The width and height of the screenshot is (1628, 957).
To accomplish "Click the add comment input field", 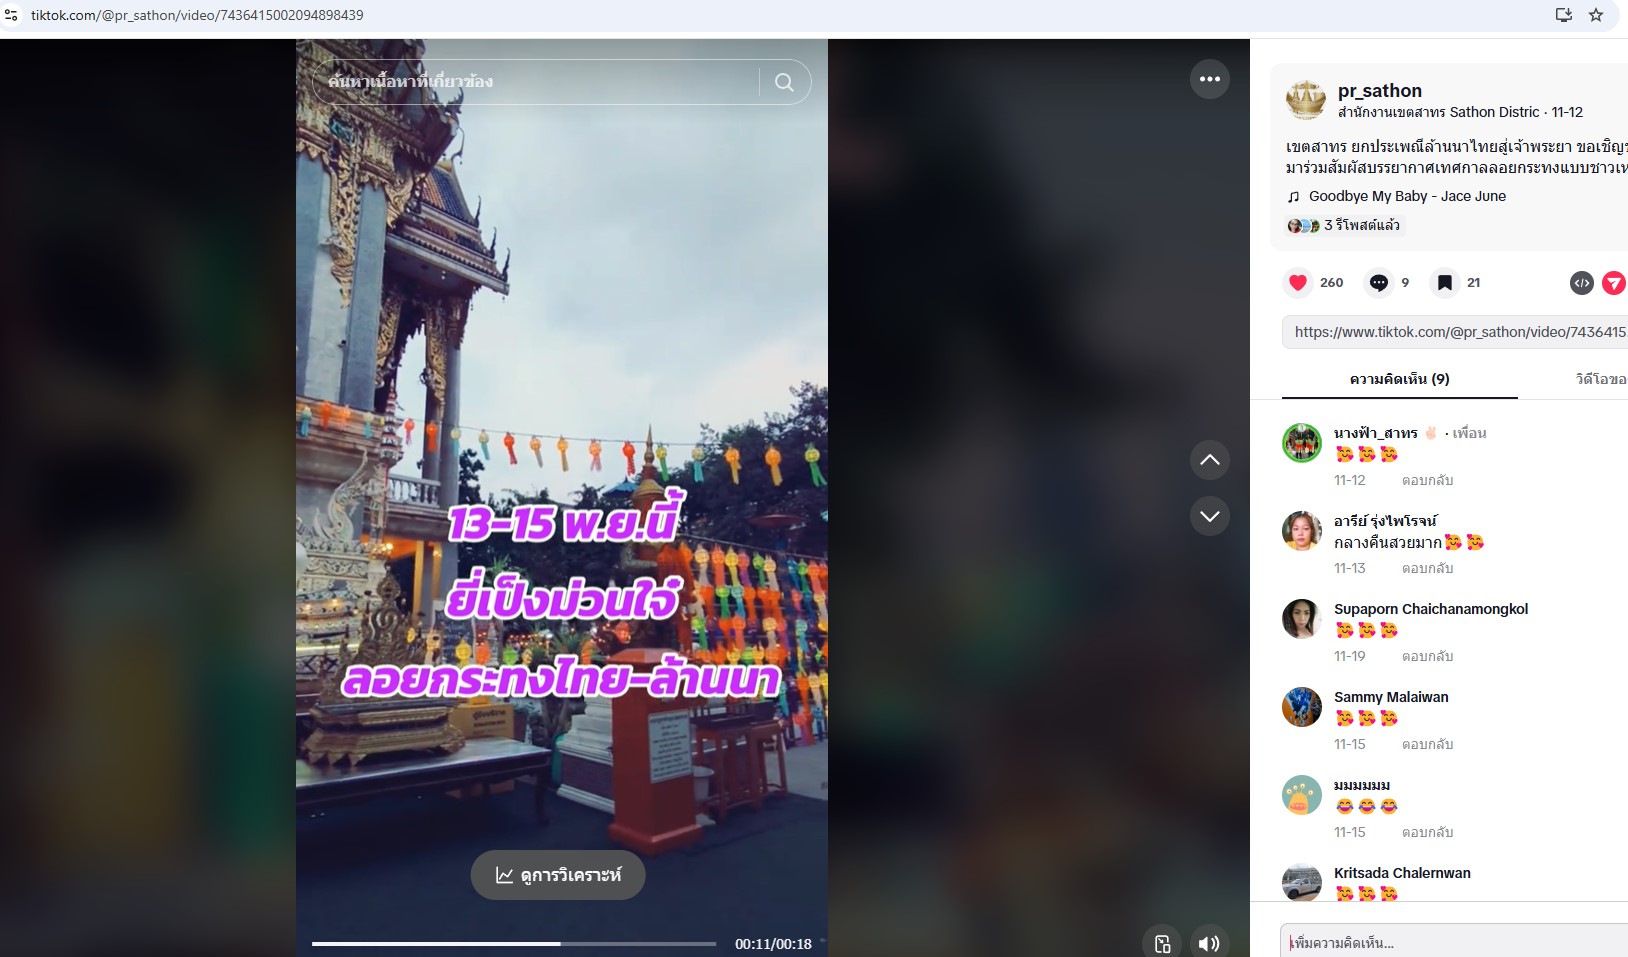I will click(1450, 942).
